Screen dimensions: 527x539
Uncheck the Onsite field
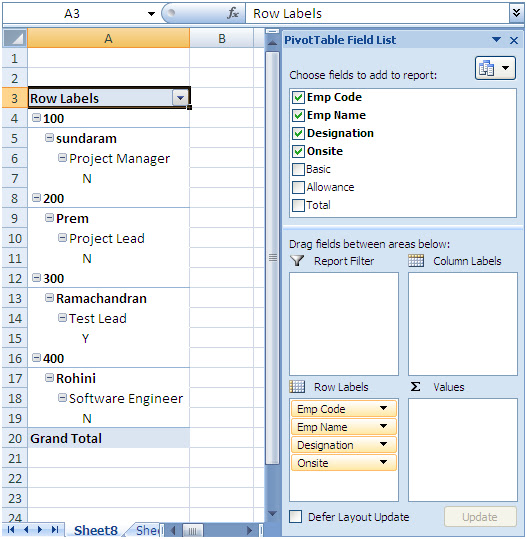pyautogui.click(x=298, y=151)
